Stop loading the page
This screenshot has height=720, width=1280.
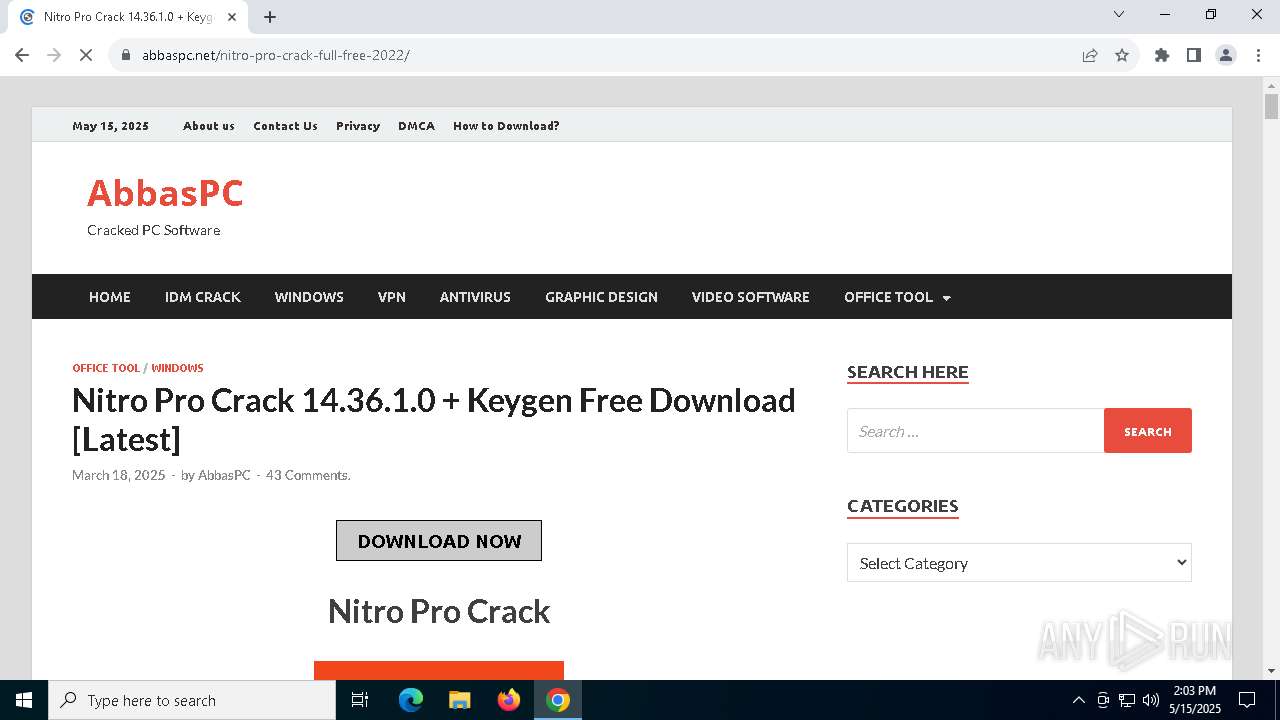(86, 55)
